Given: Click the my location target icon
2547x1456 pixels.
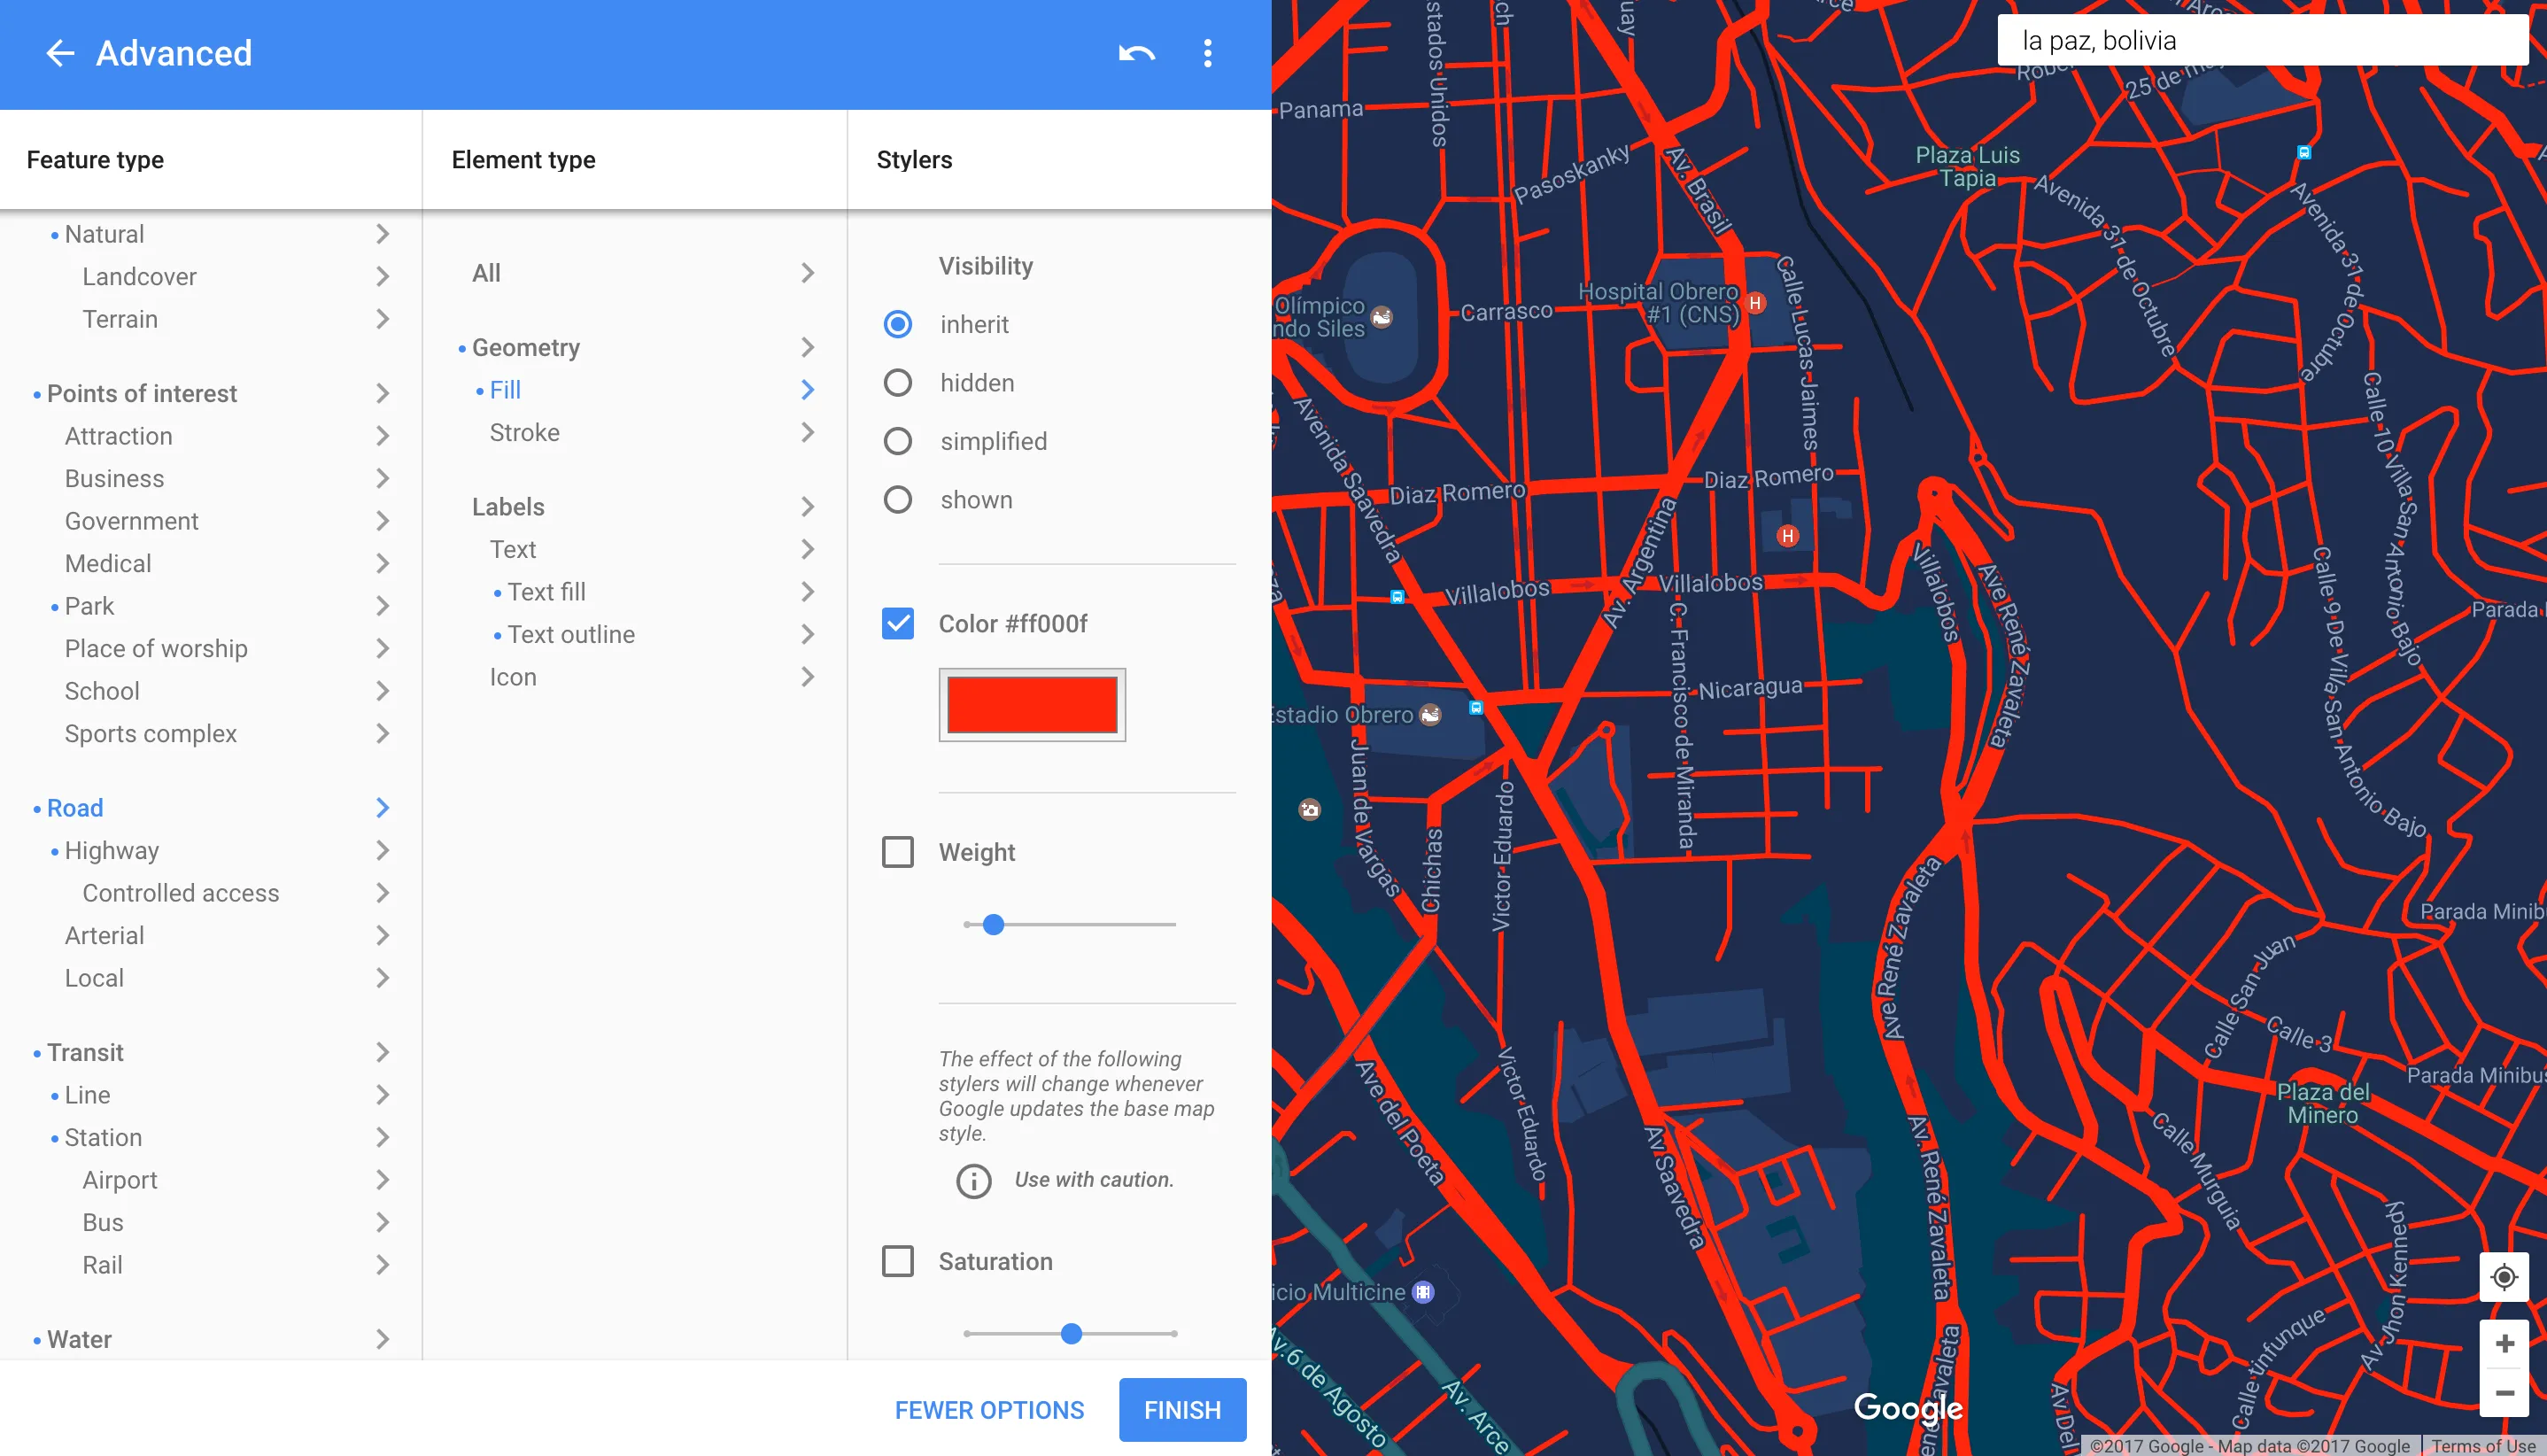Looking at the screenshot, I should 2504,1277.
